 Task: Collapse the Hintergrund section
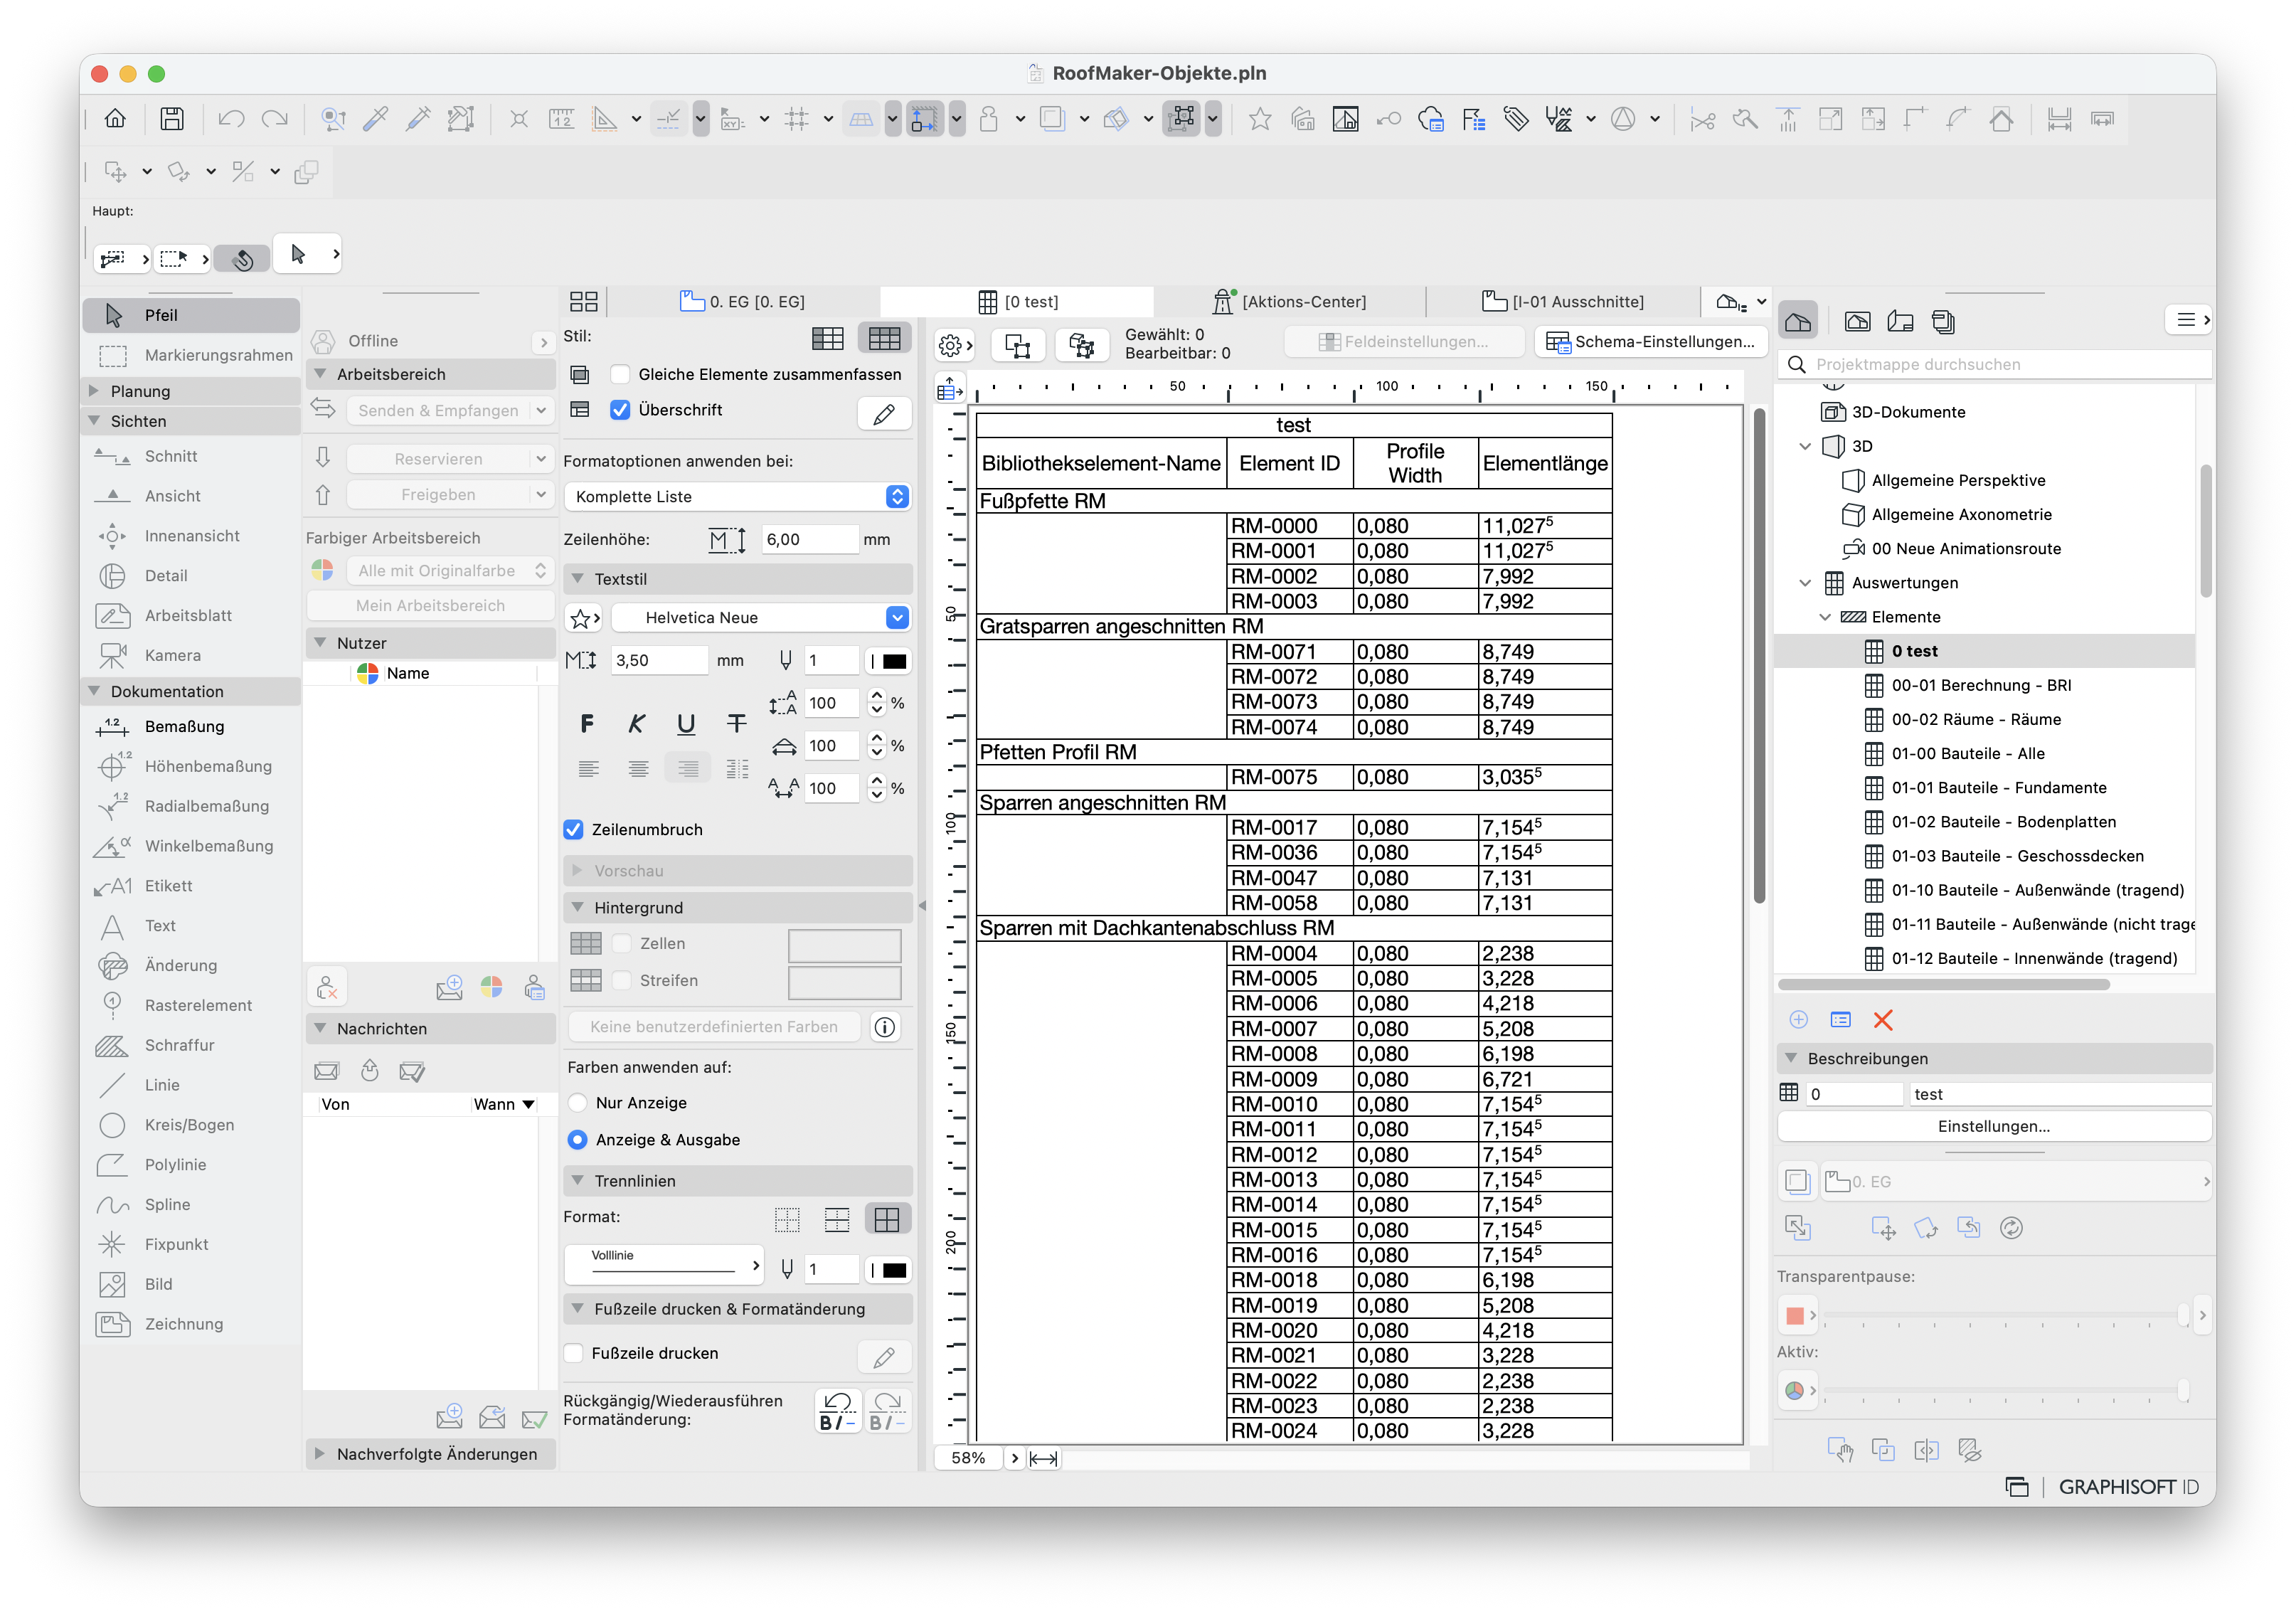(577, 907)
